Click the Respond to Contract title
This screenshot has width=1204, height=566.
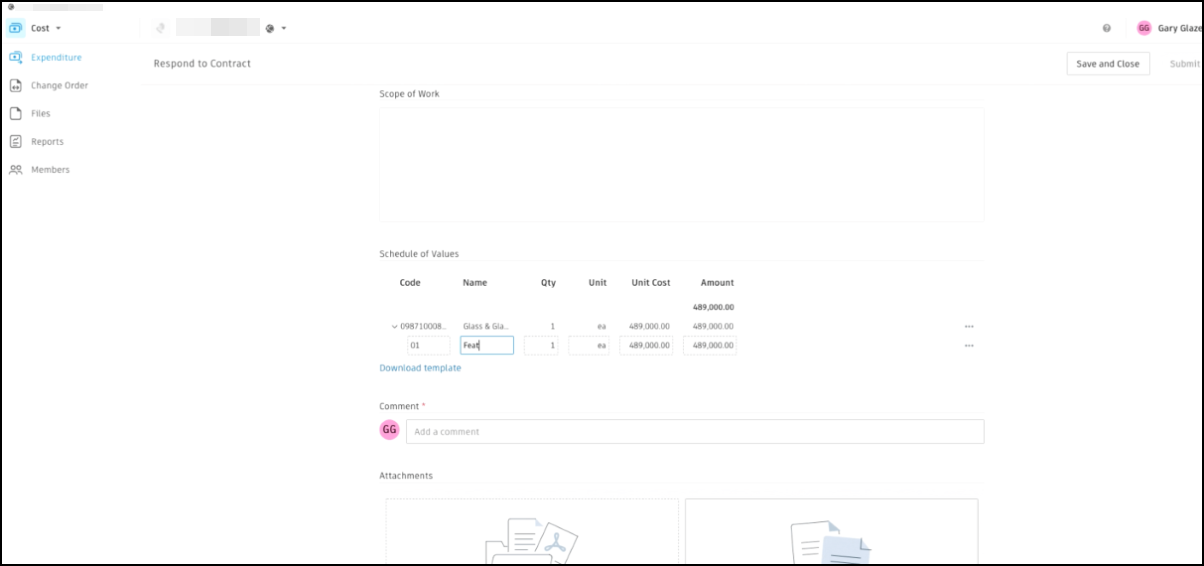pos(202,63)
